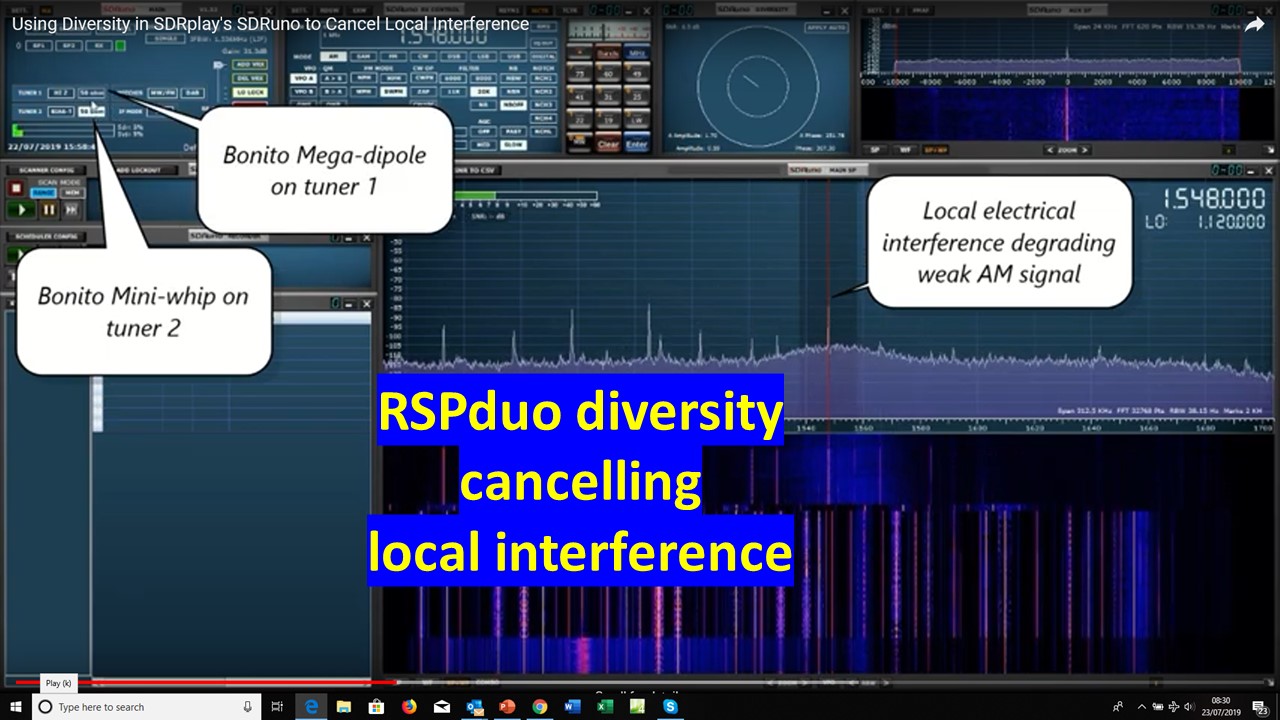This screenshot has height=720, width=1280.
Task: Toggle BIAS-T on Tuner 2
Action: [x=61, y=111]
